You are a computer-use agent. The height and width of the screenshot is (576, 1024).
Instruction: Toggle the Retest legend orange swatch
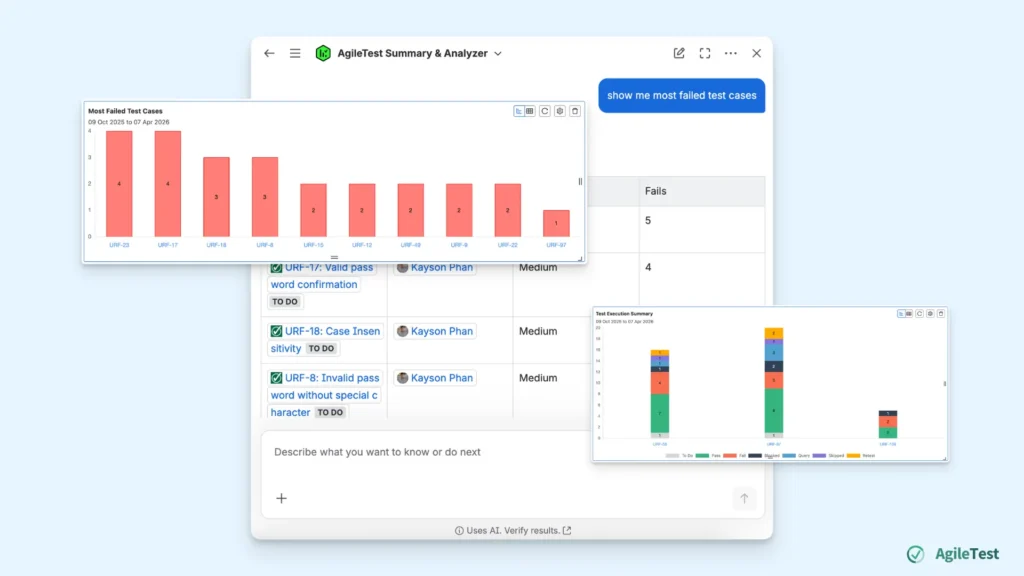854,456
